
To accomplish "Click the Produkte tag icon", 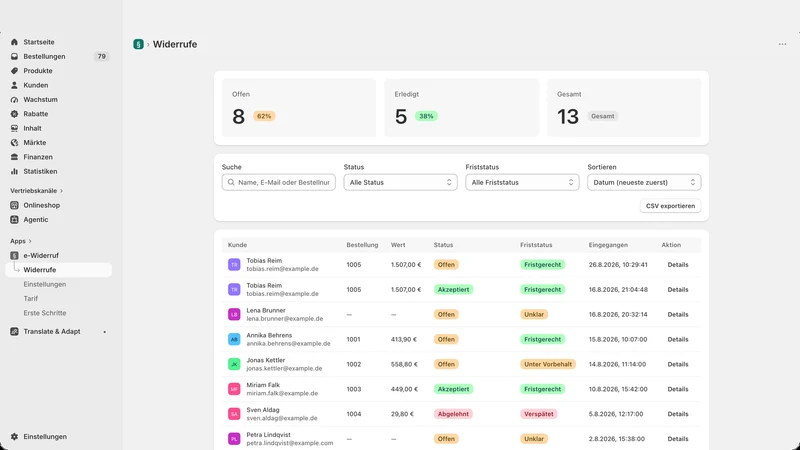I will [x=14, y=70].
